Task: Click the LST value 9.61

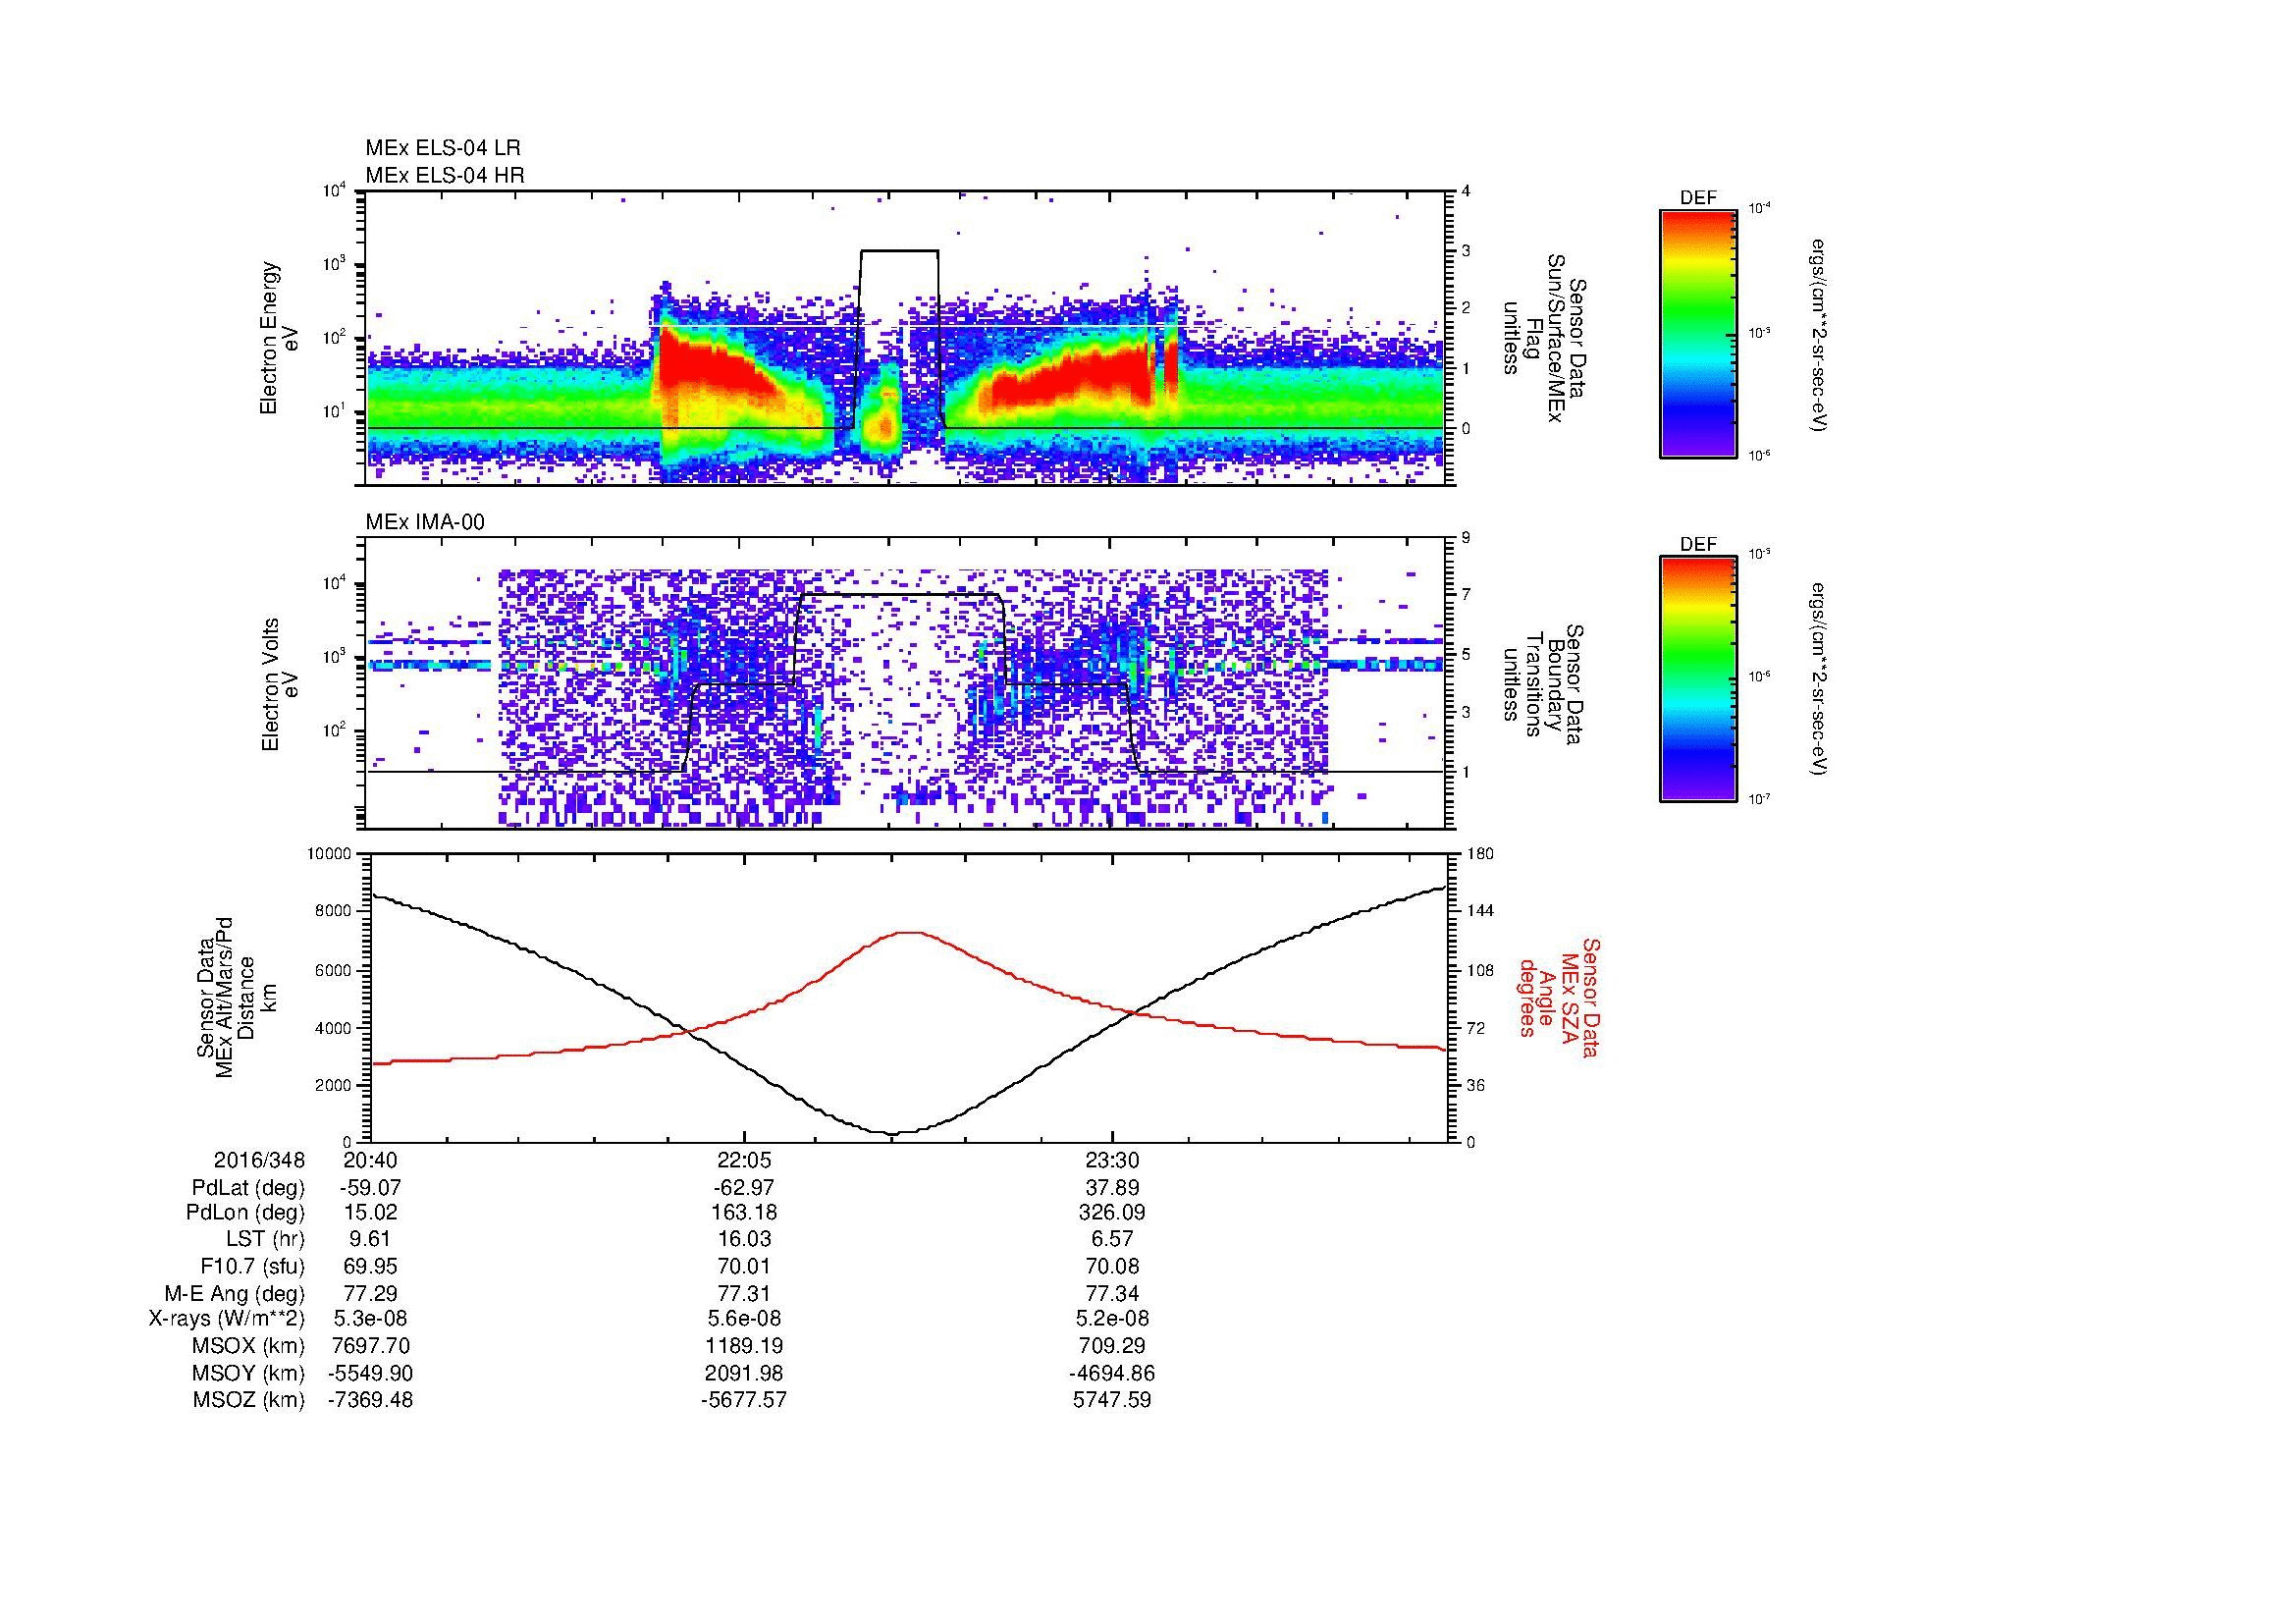Action: (x=371, y=1240)
